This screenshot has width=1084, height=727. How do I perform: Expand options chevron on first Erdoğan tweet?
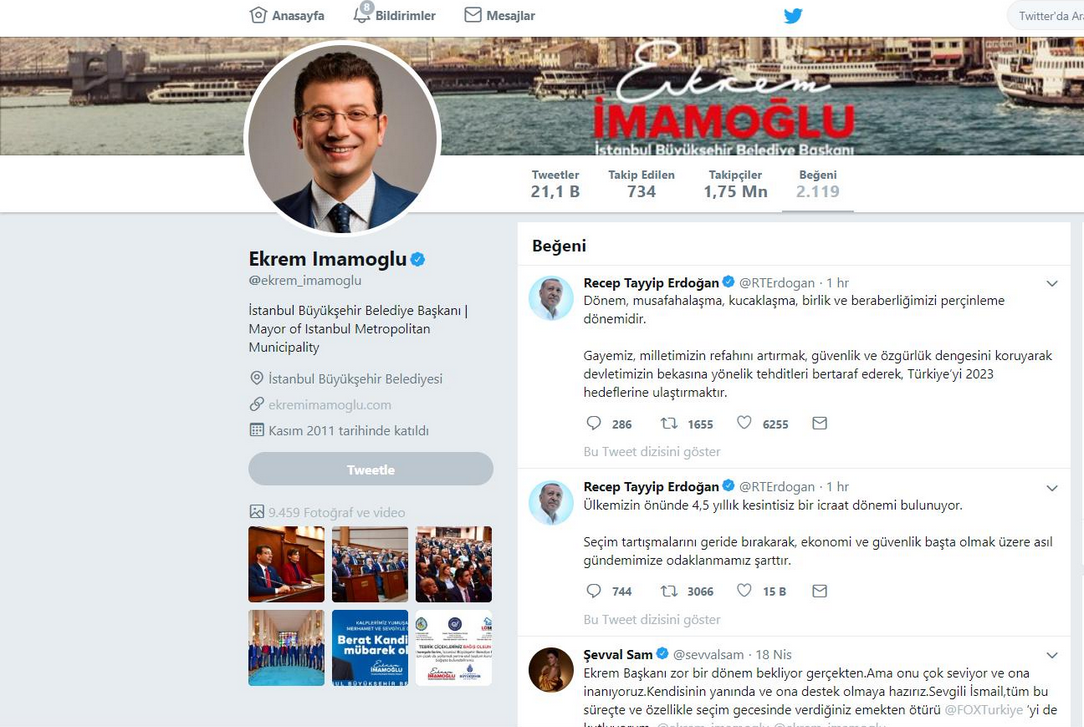pos(1052,283)
